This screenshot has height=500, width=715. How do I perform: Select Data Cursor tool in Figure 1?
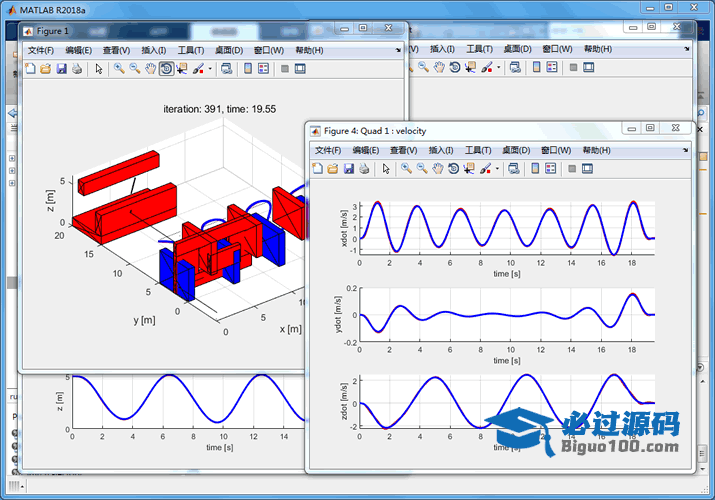(182, 69)
